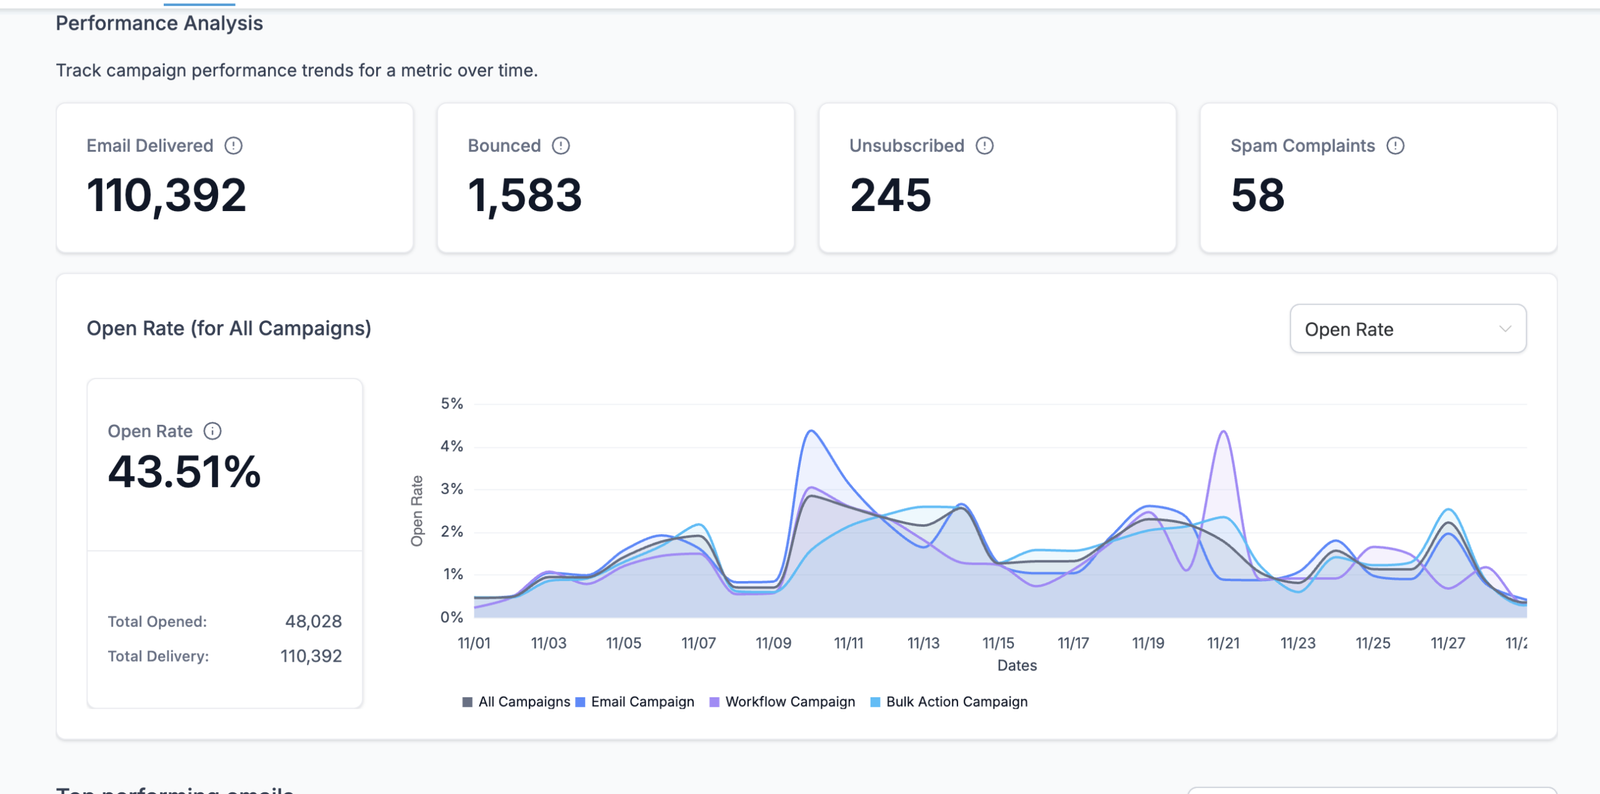1600x794 pixels.
Task: Select the Email Delivered 110,392 card
Action: pyautogui.click(x=235, y=178)
